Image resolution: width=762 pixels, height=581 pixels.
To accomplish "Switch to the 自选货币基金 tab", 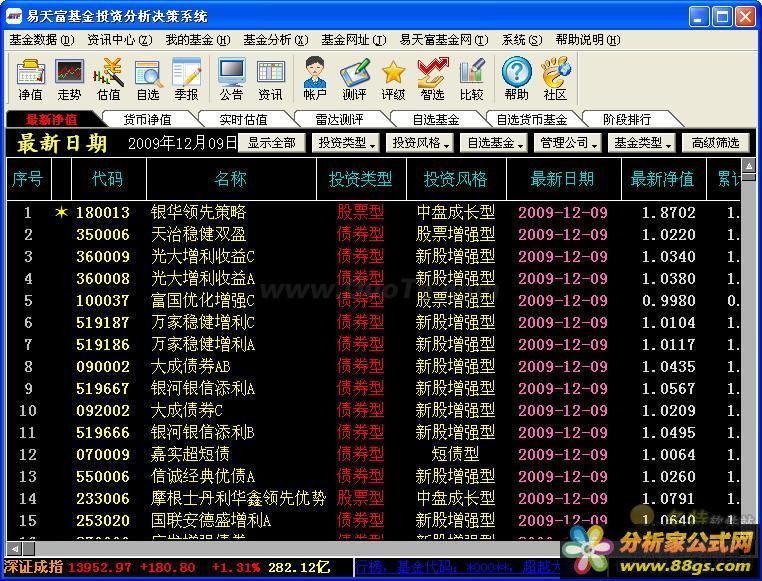I will click(532, 119).
